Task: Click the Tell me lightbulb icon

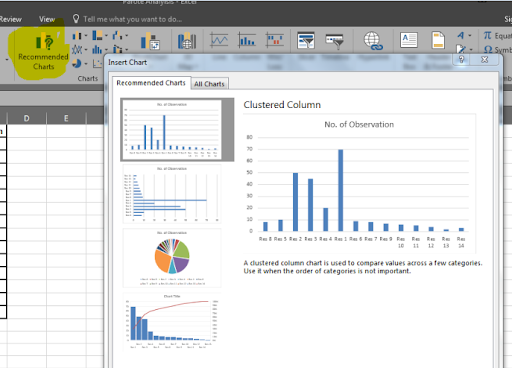Action: (76, 19)
